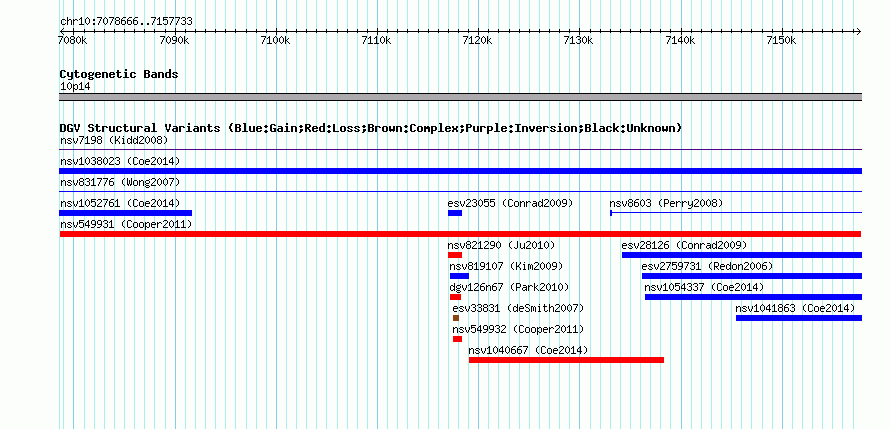The image size is (890, 429).
Task: Select the blue nsv819107 gain bar
Action: click(459, 276)
